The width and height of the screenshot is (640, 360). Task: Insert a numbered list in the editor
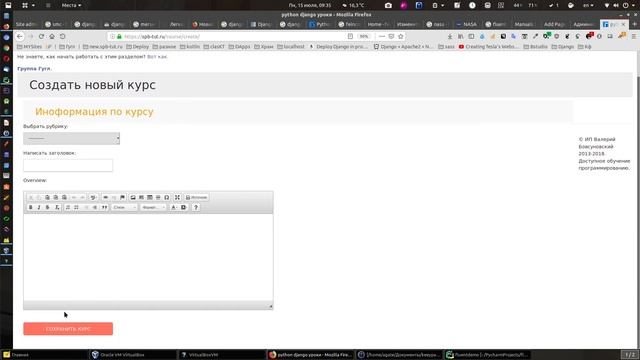[68, 207]
